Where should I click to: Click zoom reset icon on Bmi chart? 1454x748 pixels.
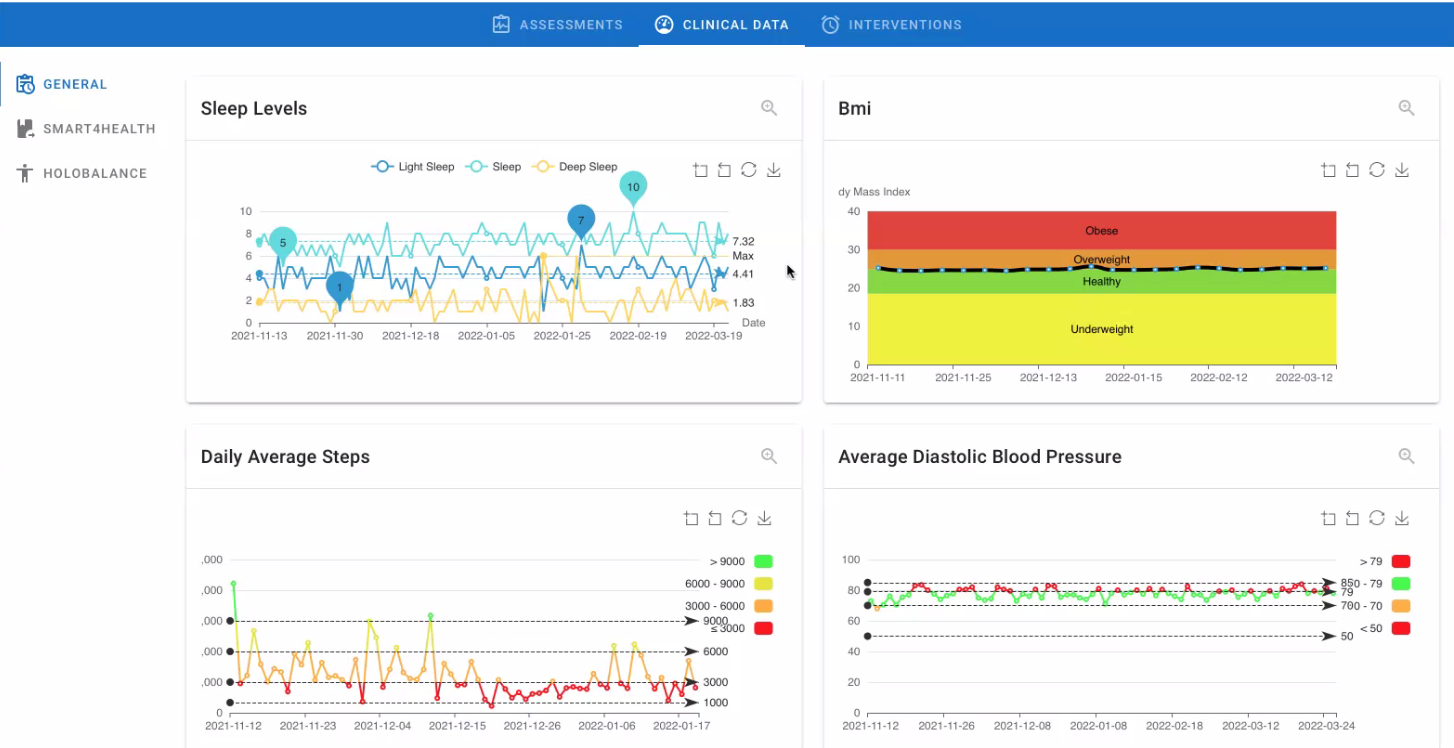[1352, 170]
